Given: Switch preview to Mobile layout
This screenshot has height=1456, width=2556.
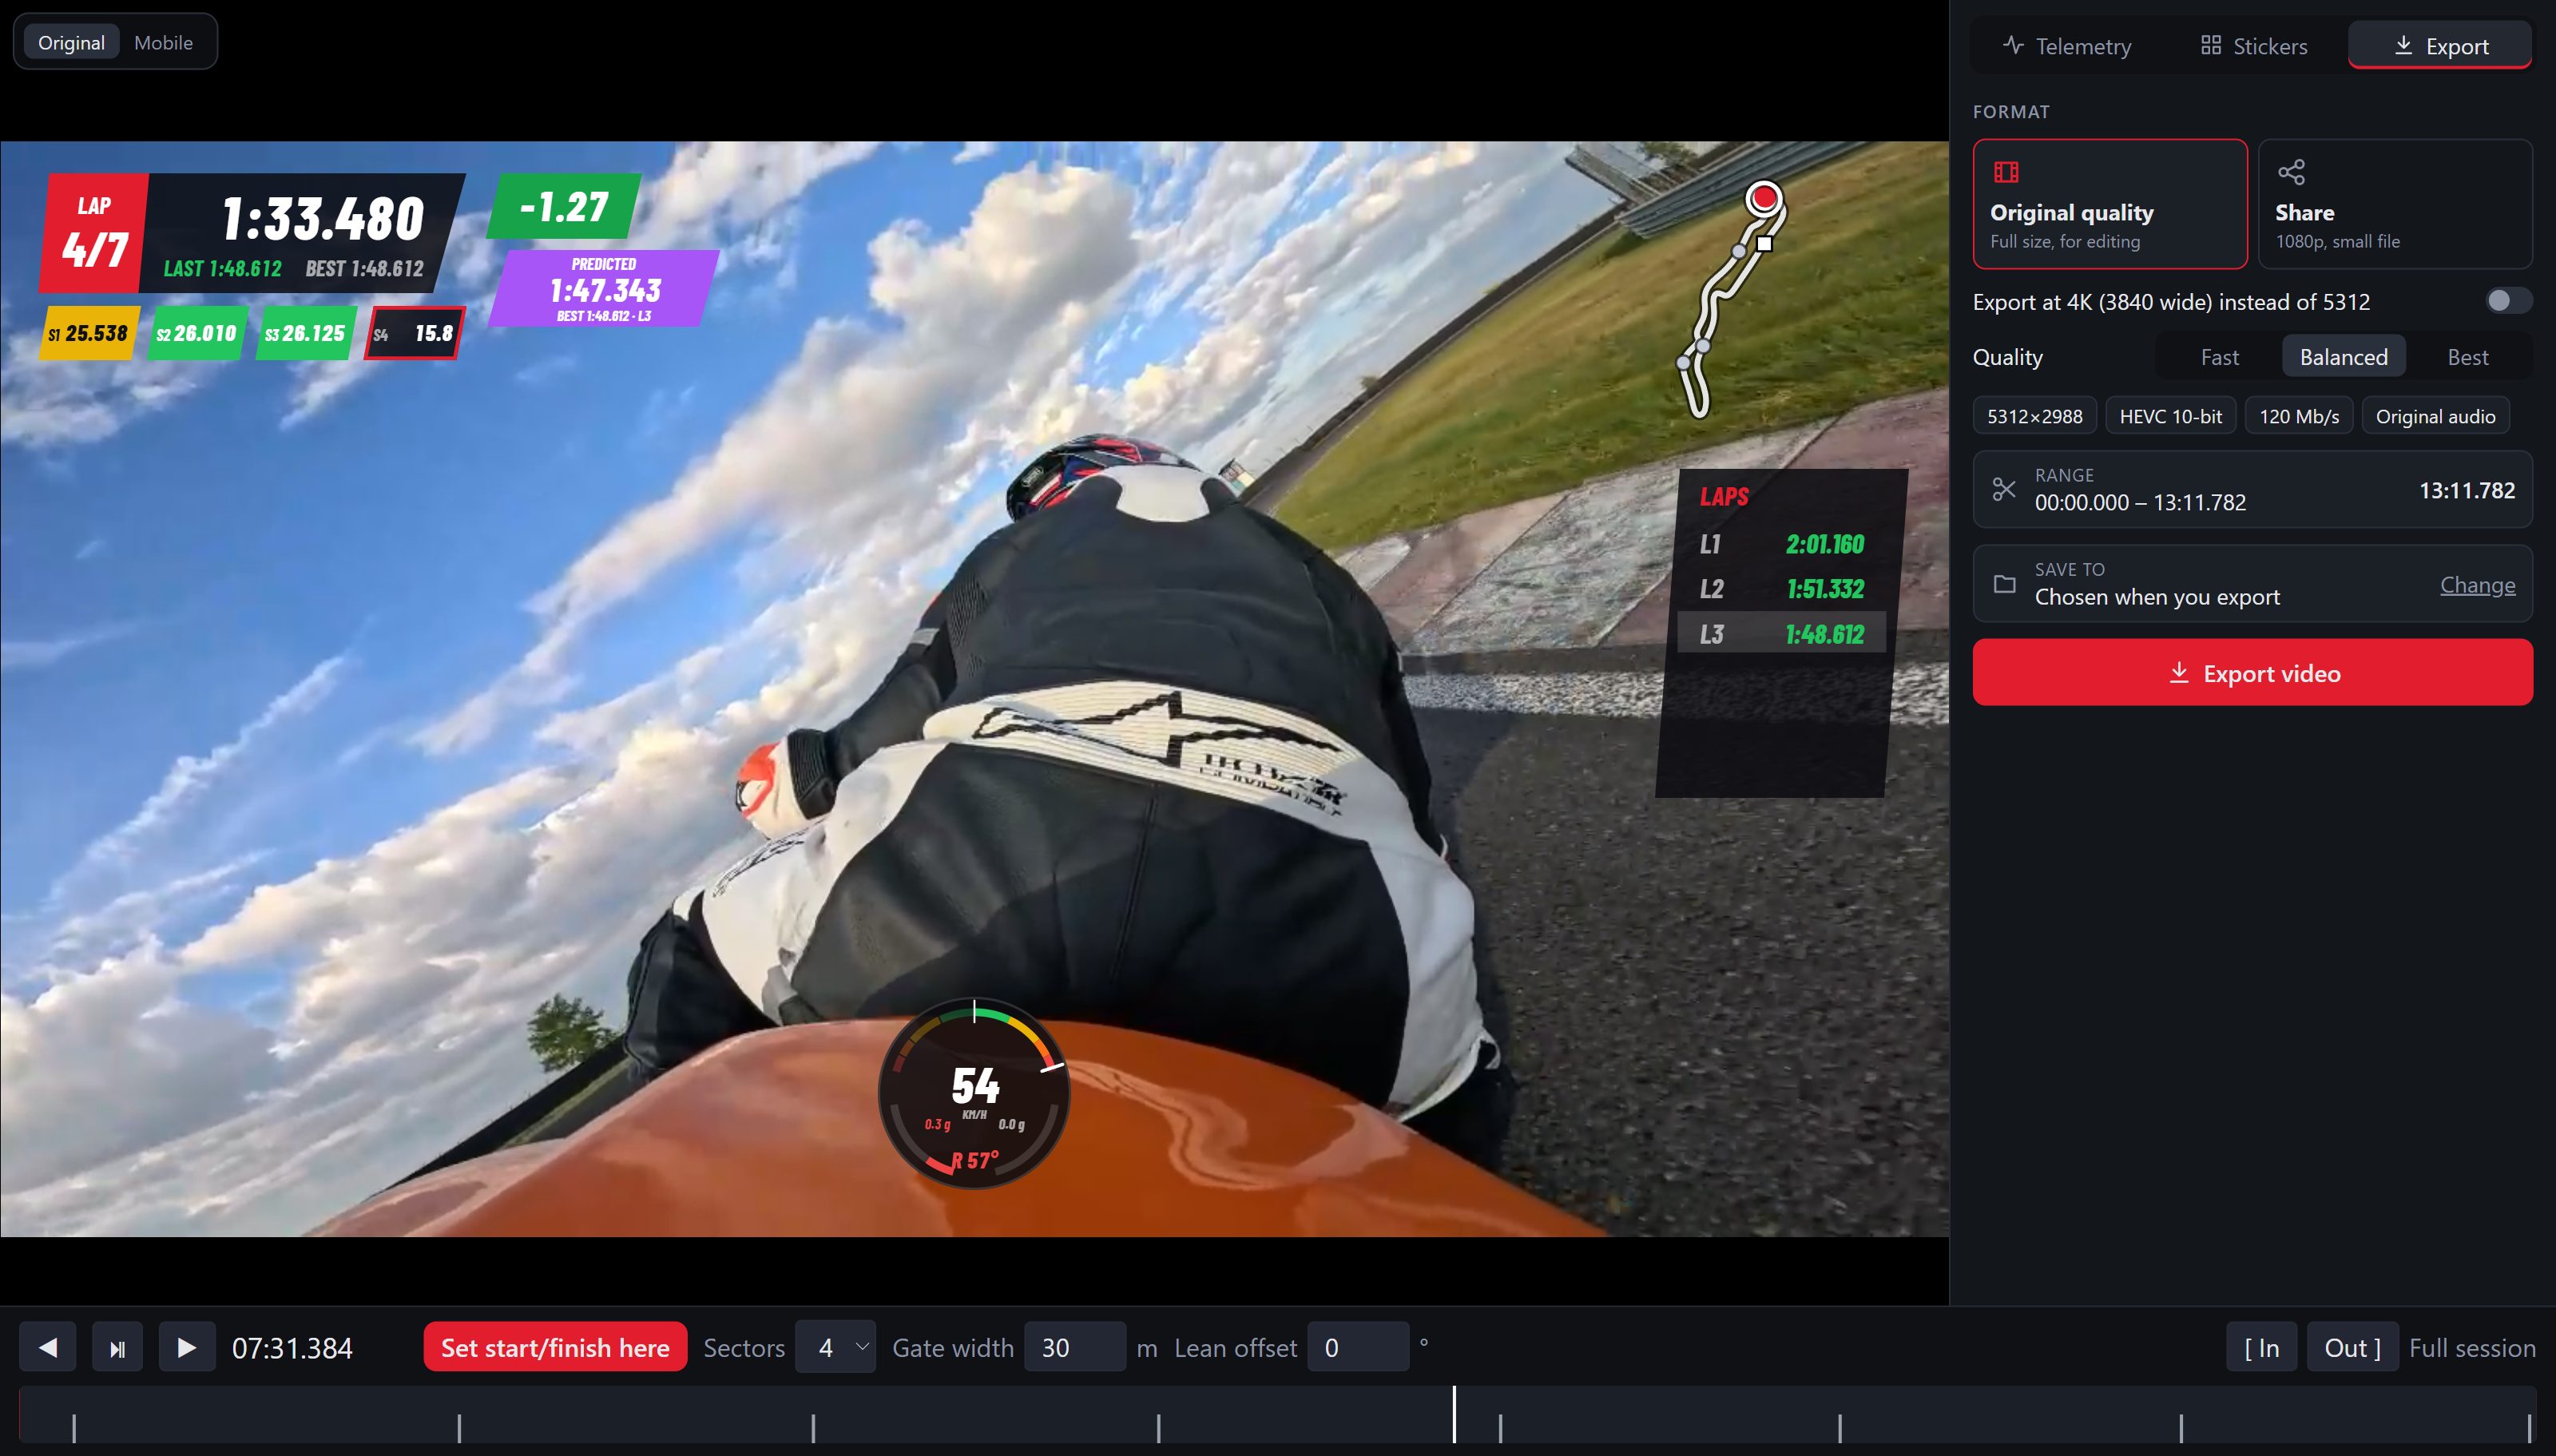Looking at the screenshot, I should [163, 42].
